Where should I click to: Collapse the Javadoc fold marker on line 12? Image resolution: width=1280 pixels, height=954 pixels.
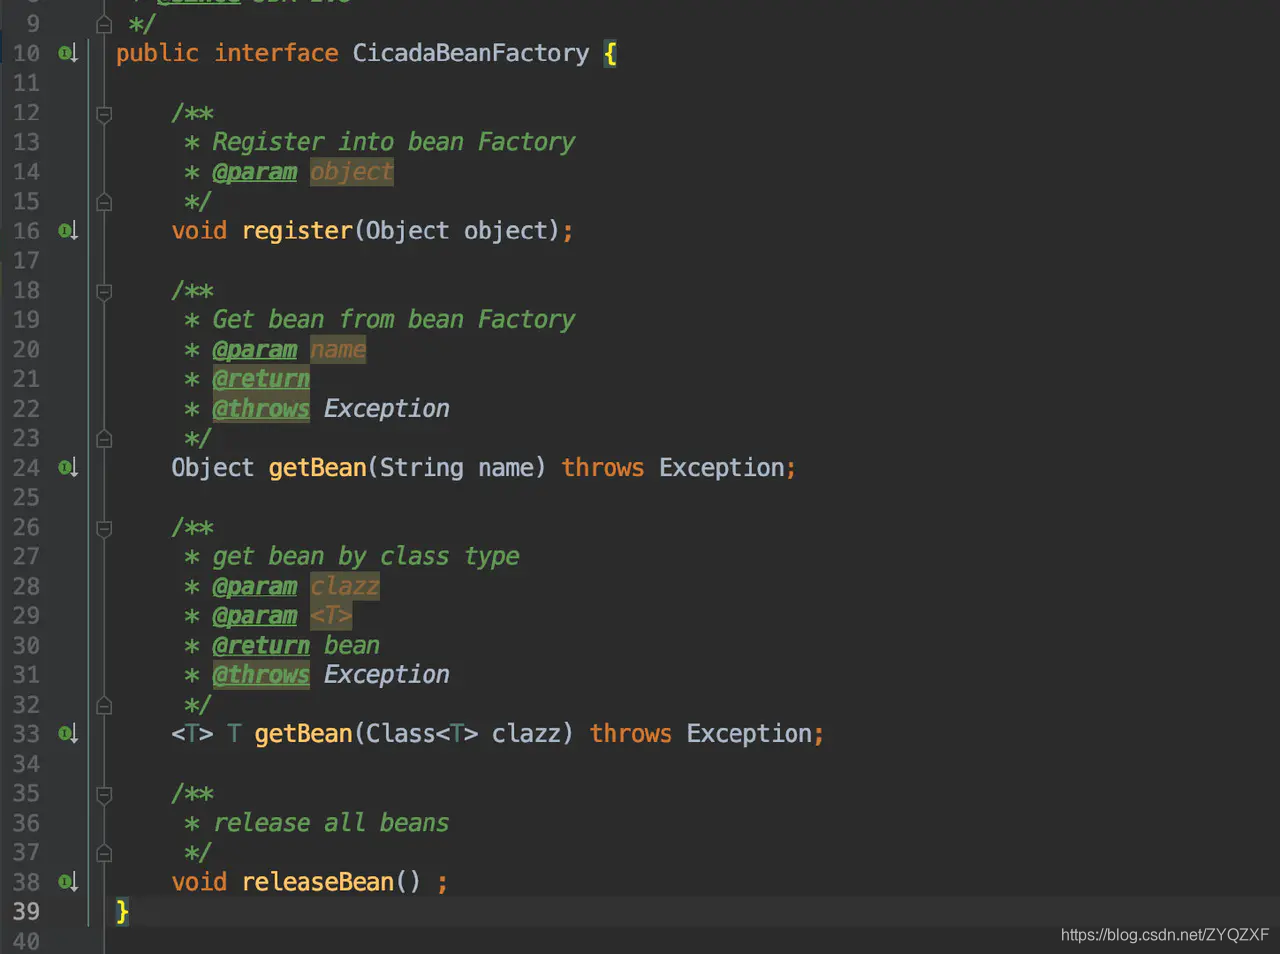pyautogui.click(x=104, y=114)
